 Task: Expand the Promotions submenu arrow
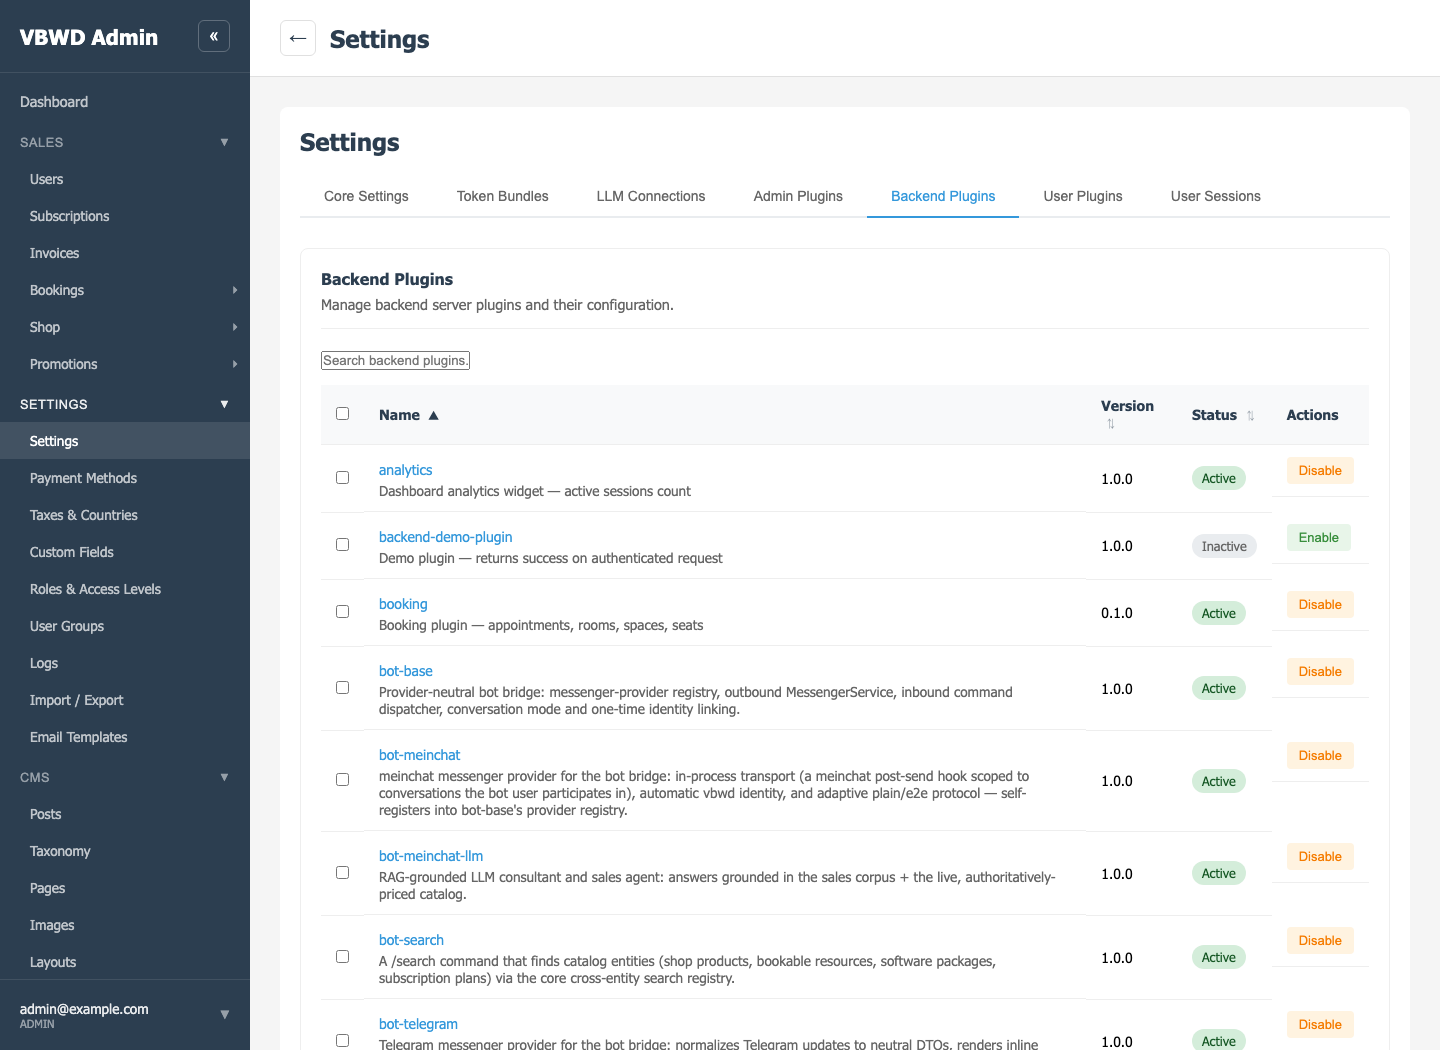(235, 364)
